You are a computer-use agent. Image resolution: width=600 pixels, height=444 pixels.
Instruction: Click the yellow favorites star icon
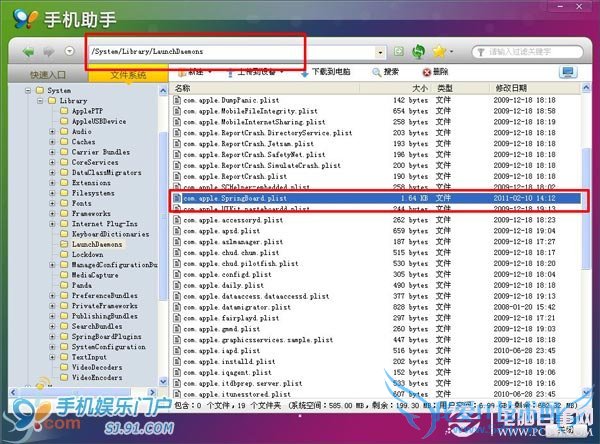440,51
